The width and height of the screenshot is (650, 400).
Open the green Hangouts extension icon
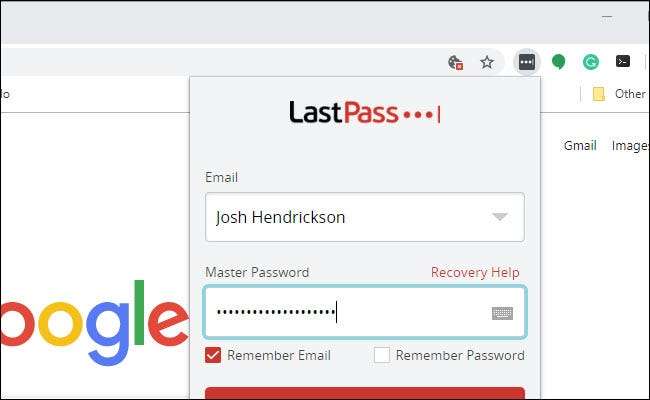tap(558, 62)
